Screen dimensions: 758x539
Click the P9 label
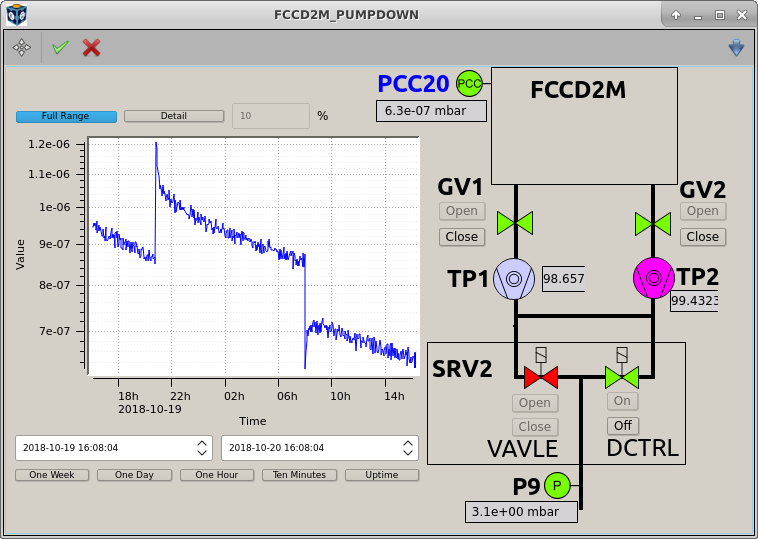(x=526, y=487)
